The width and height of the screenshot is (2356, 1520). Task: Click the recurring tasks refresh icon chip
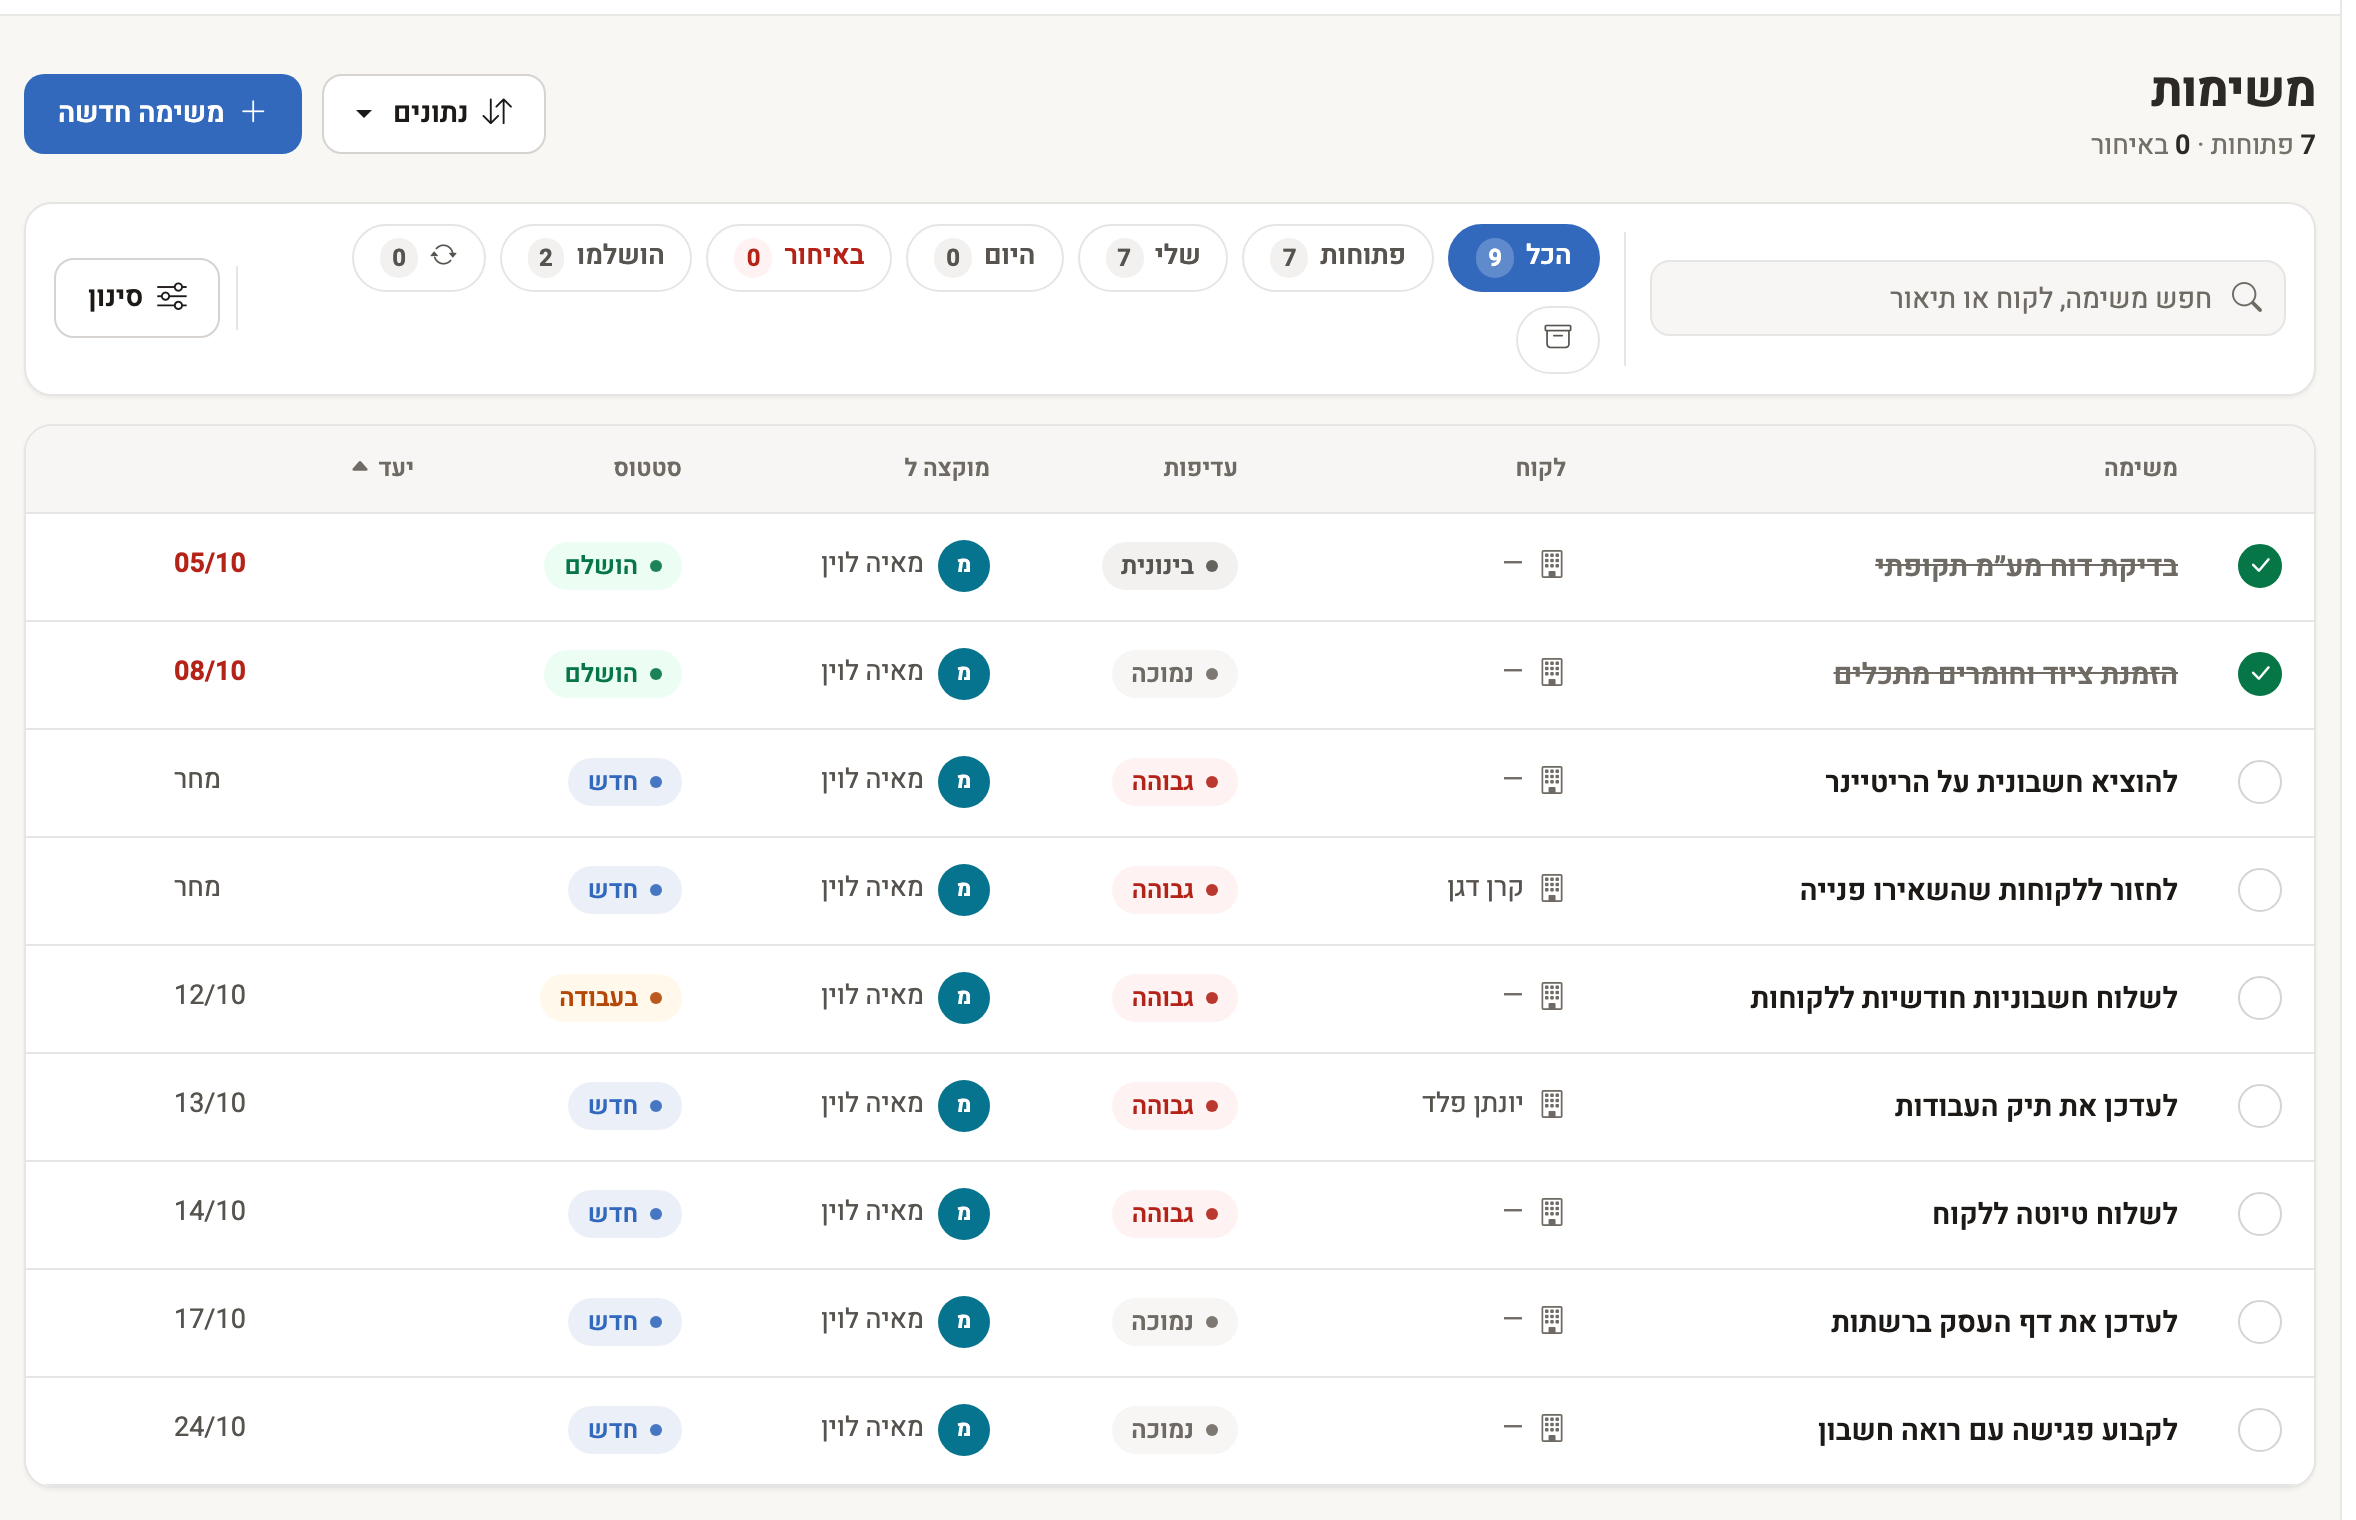(x=419, y=257)
